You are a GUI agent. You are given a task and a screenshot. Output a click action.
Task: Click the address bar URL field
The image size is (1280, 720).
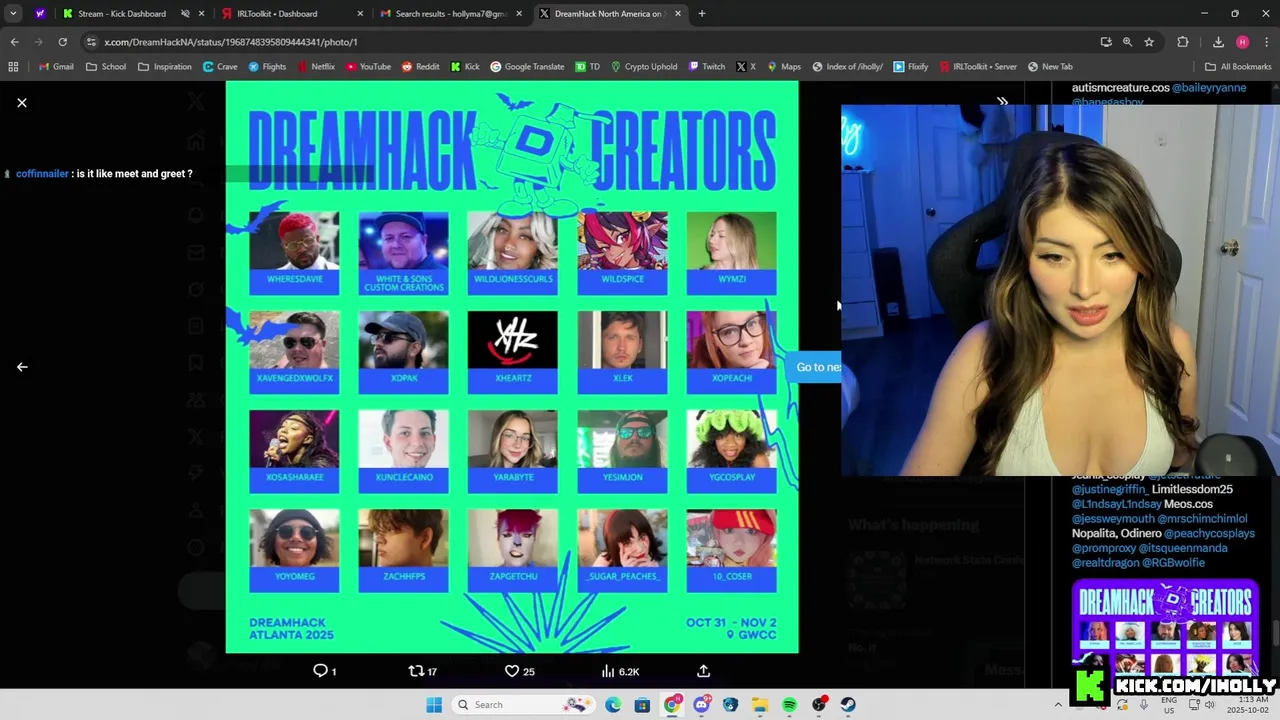(x=590, y=42)
